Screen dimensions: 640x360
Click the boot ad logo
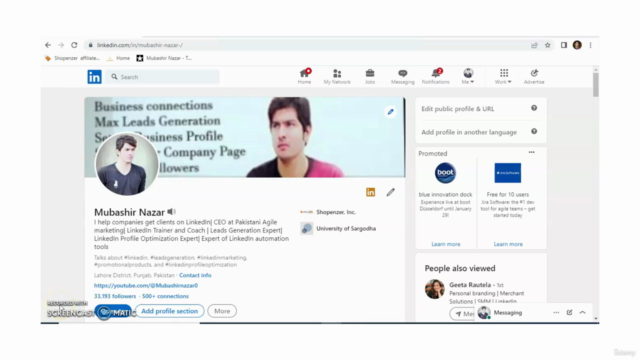coord(445,173)
